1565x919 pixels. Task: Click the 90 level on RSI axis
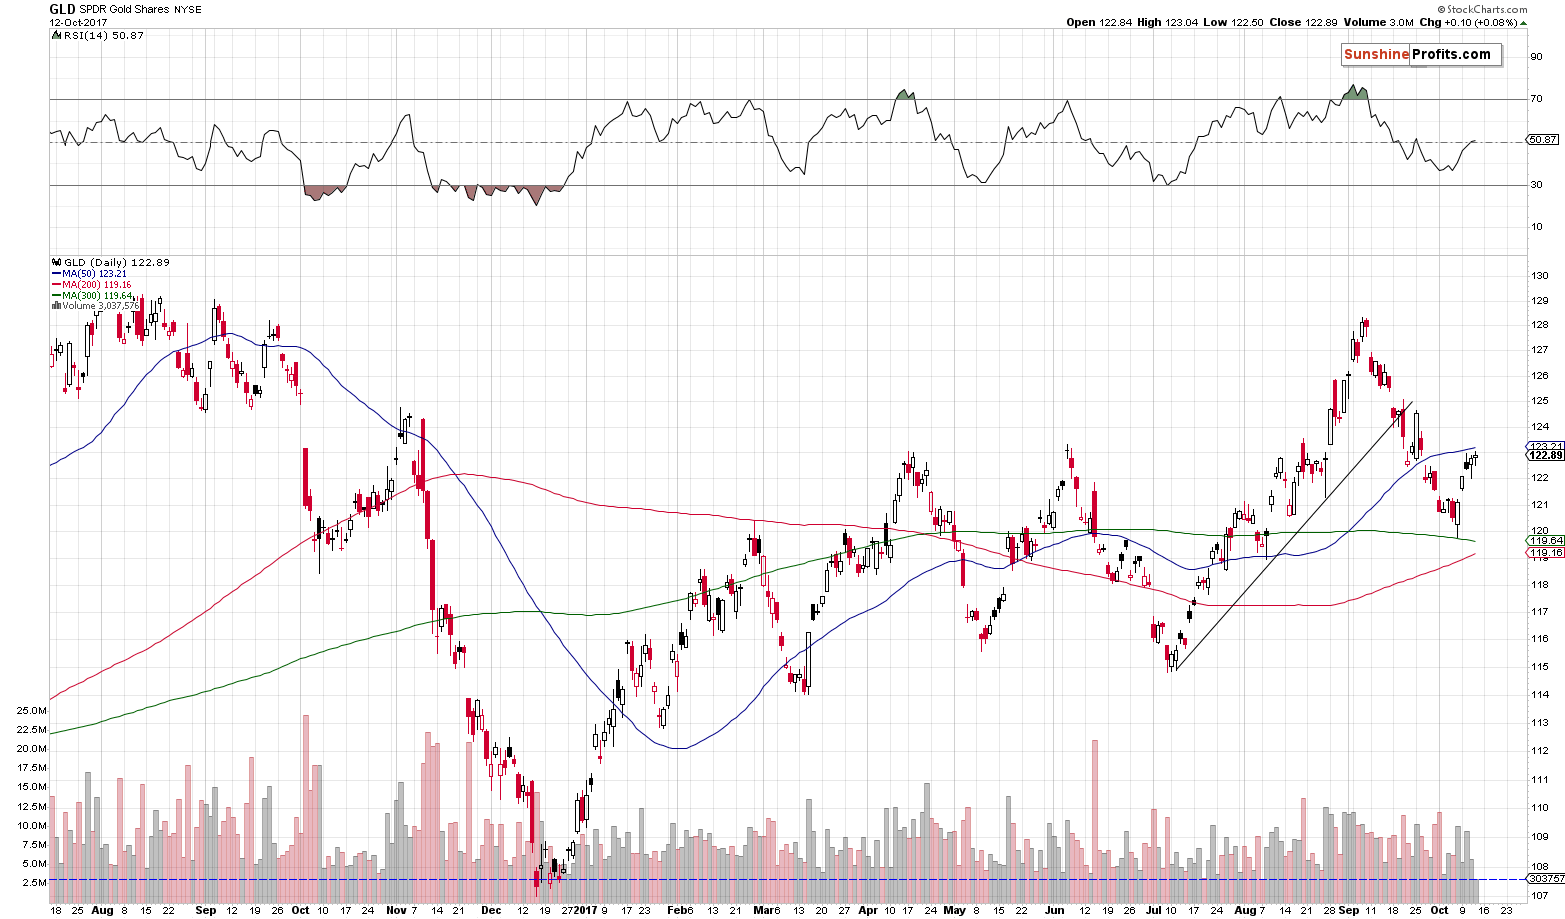pyautogui.click(x=1536, y=56)
